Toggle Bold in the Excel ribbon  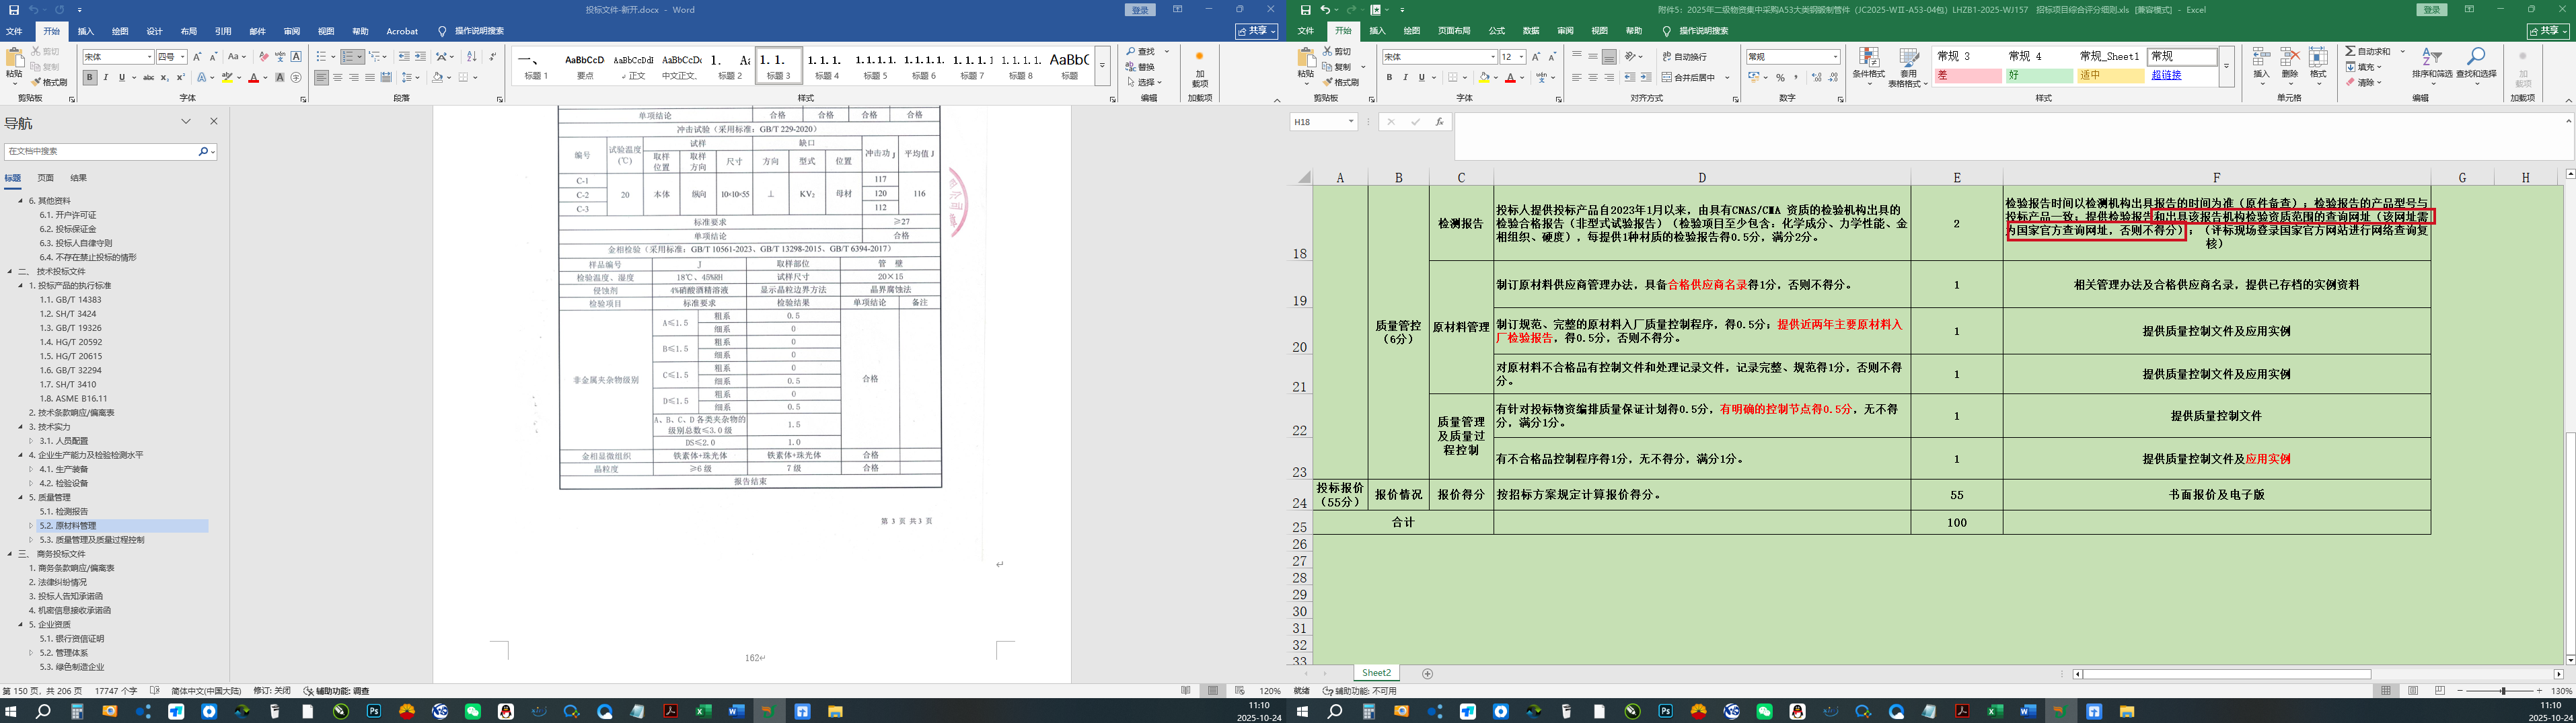pyautogui.click(x=1389, y=78)
